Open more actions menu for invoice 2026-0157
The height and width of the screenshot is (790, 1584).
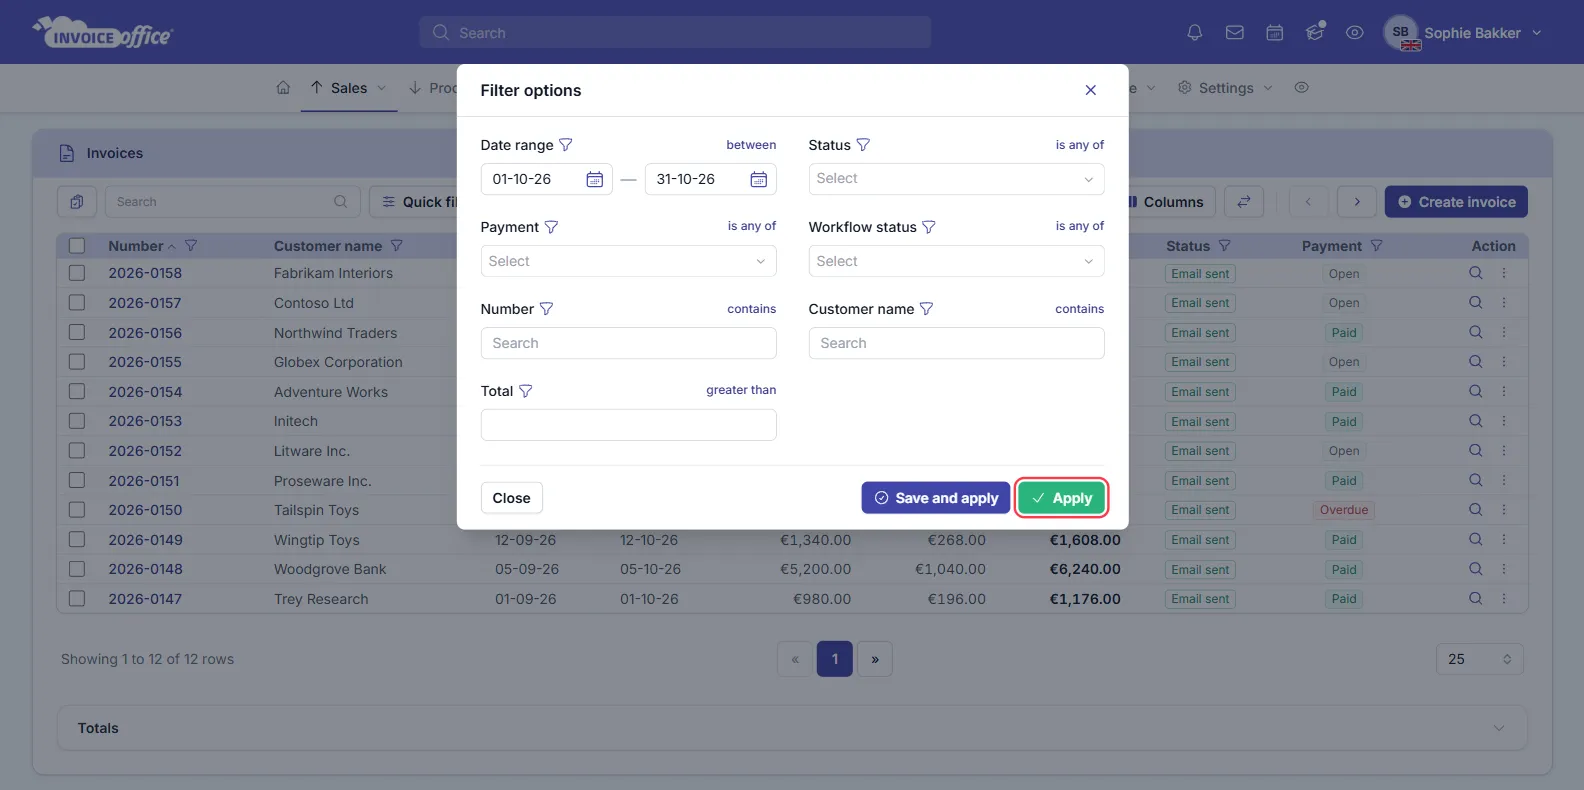point(1503,303)
